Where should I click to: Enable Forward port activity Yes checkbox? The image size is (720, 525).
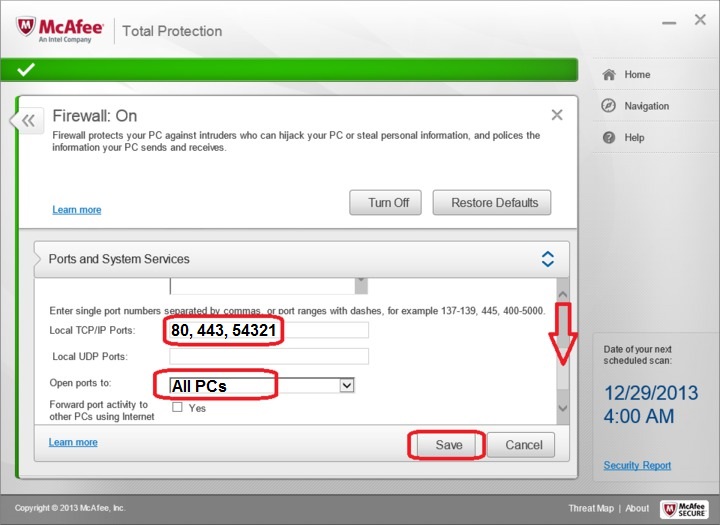click(177, 408)
